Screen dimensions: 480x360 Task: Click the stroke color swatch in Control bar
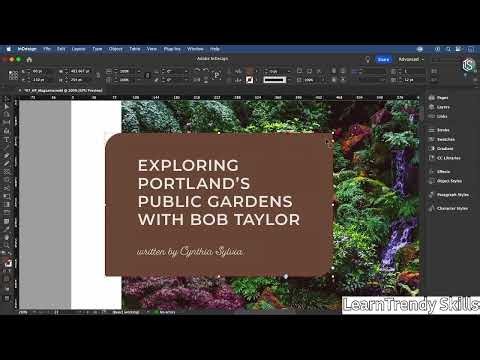(x=249, y=80)
